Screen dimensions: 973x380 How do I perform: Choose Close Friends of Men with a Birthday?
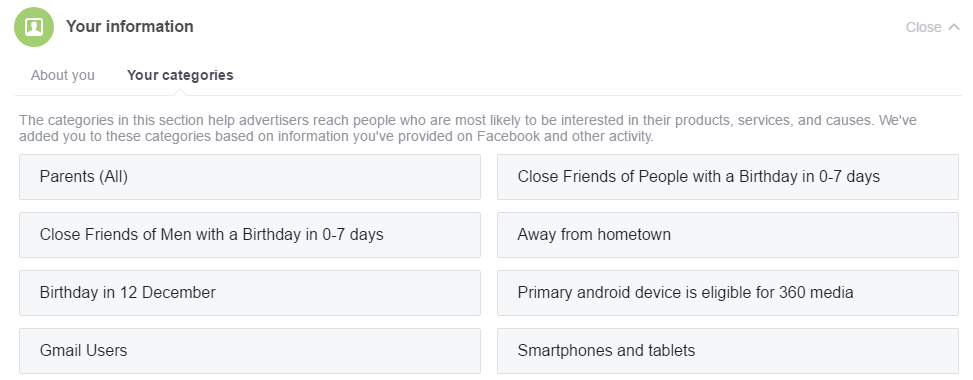(249, 235)
